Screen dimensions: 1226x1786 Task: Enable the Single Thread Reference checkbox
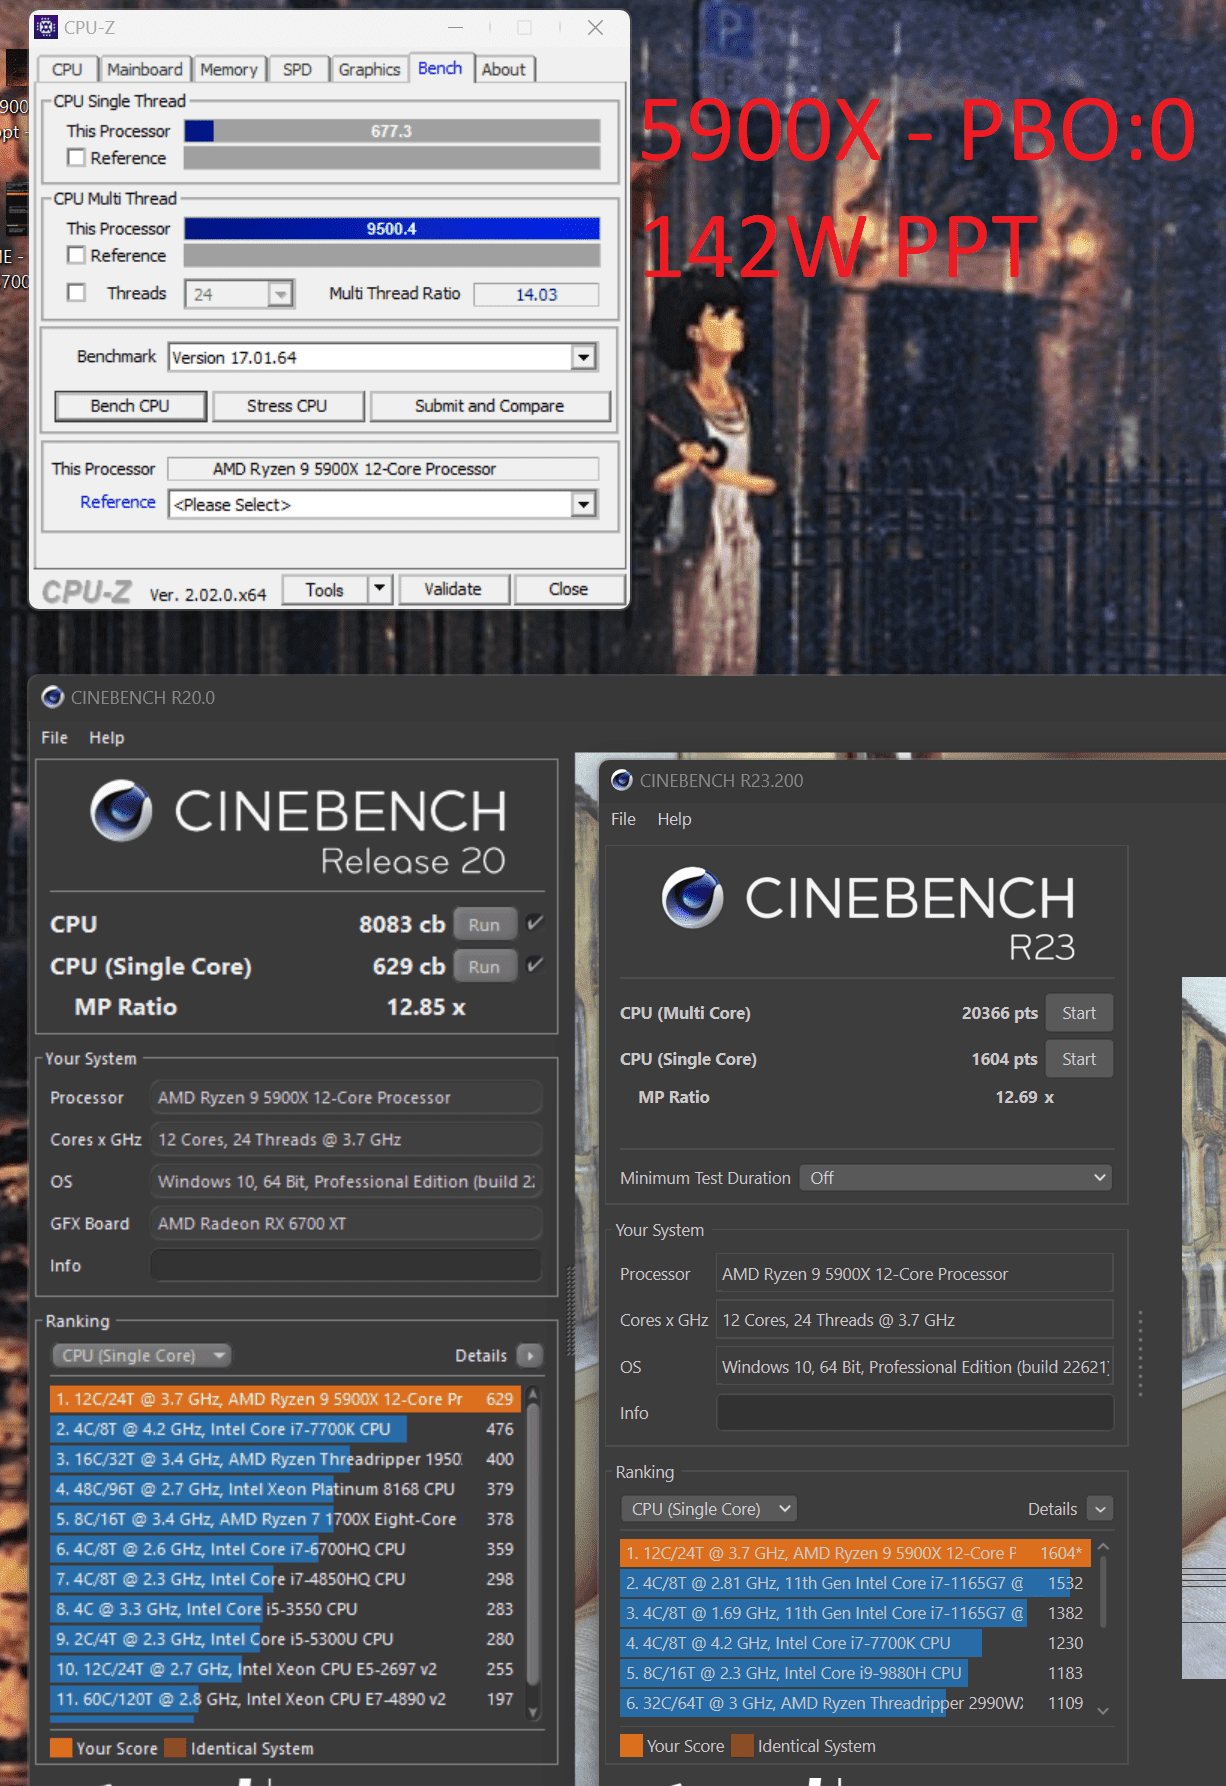[x=76, y=157]
